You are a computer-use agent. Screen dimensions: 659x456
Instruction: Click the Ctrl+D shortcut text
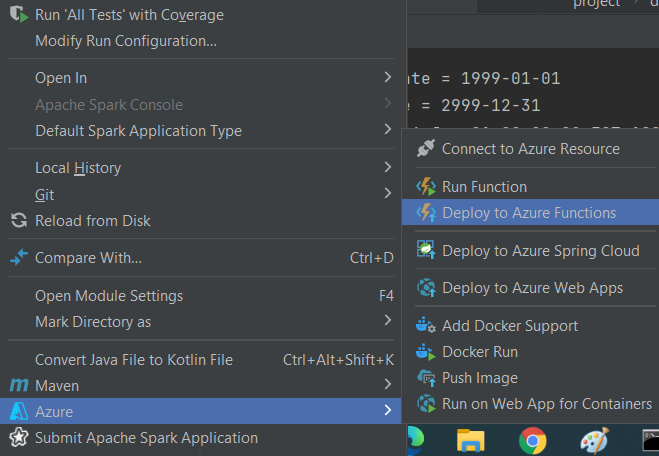[372, 258]
